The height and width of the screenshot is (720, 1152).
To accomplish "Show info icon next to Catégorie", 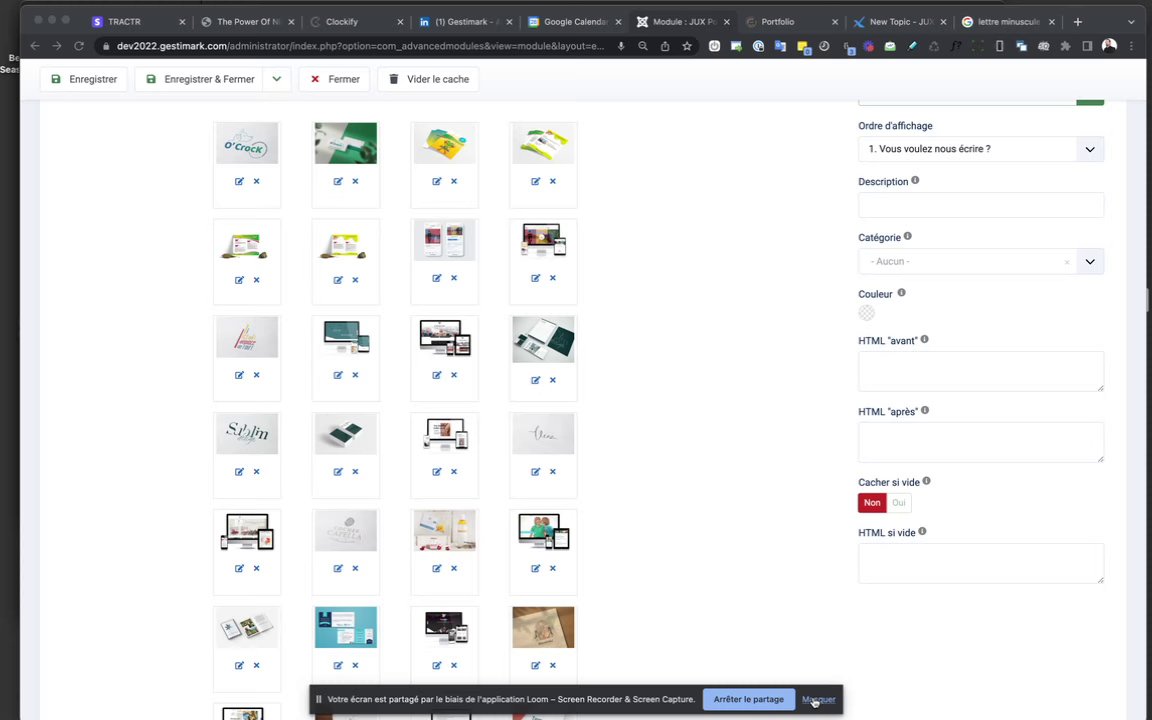I will coord(907,236).
